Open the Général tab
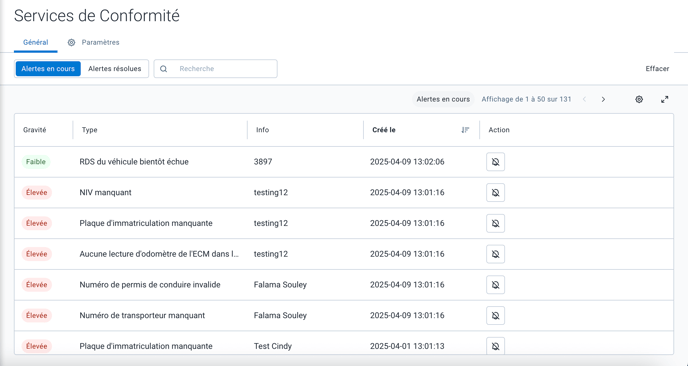Viewport: 688px width, 366px height. 36,43
